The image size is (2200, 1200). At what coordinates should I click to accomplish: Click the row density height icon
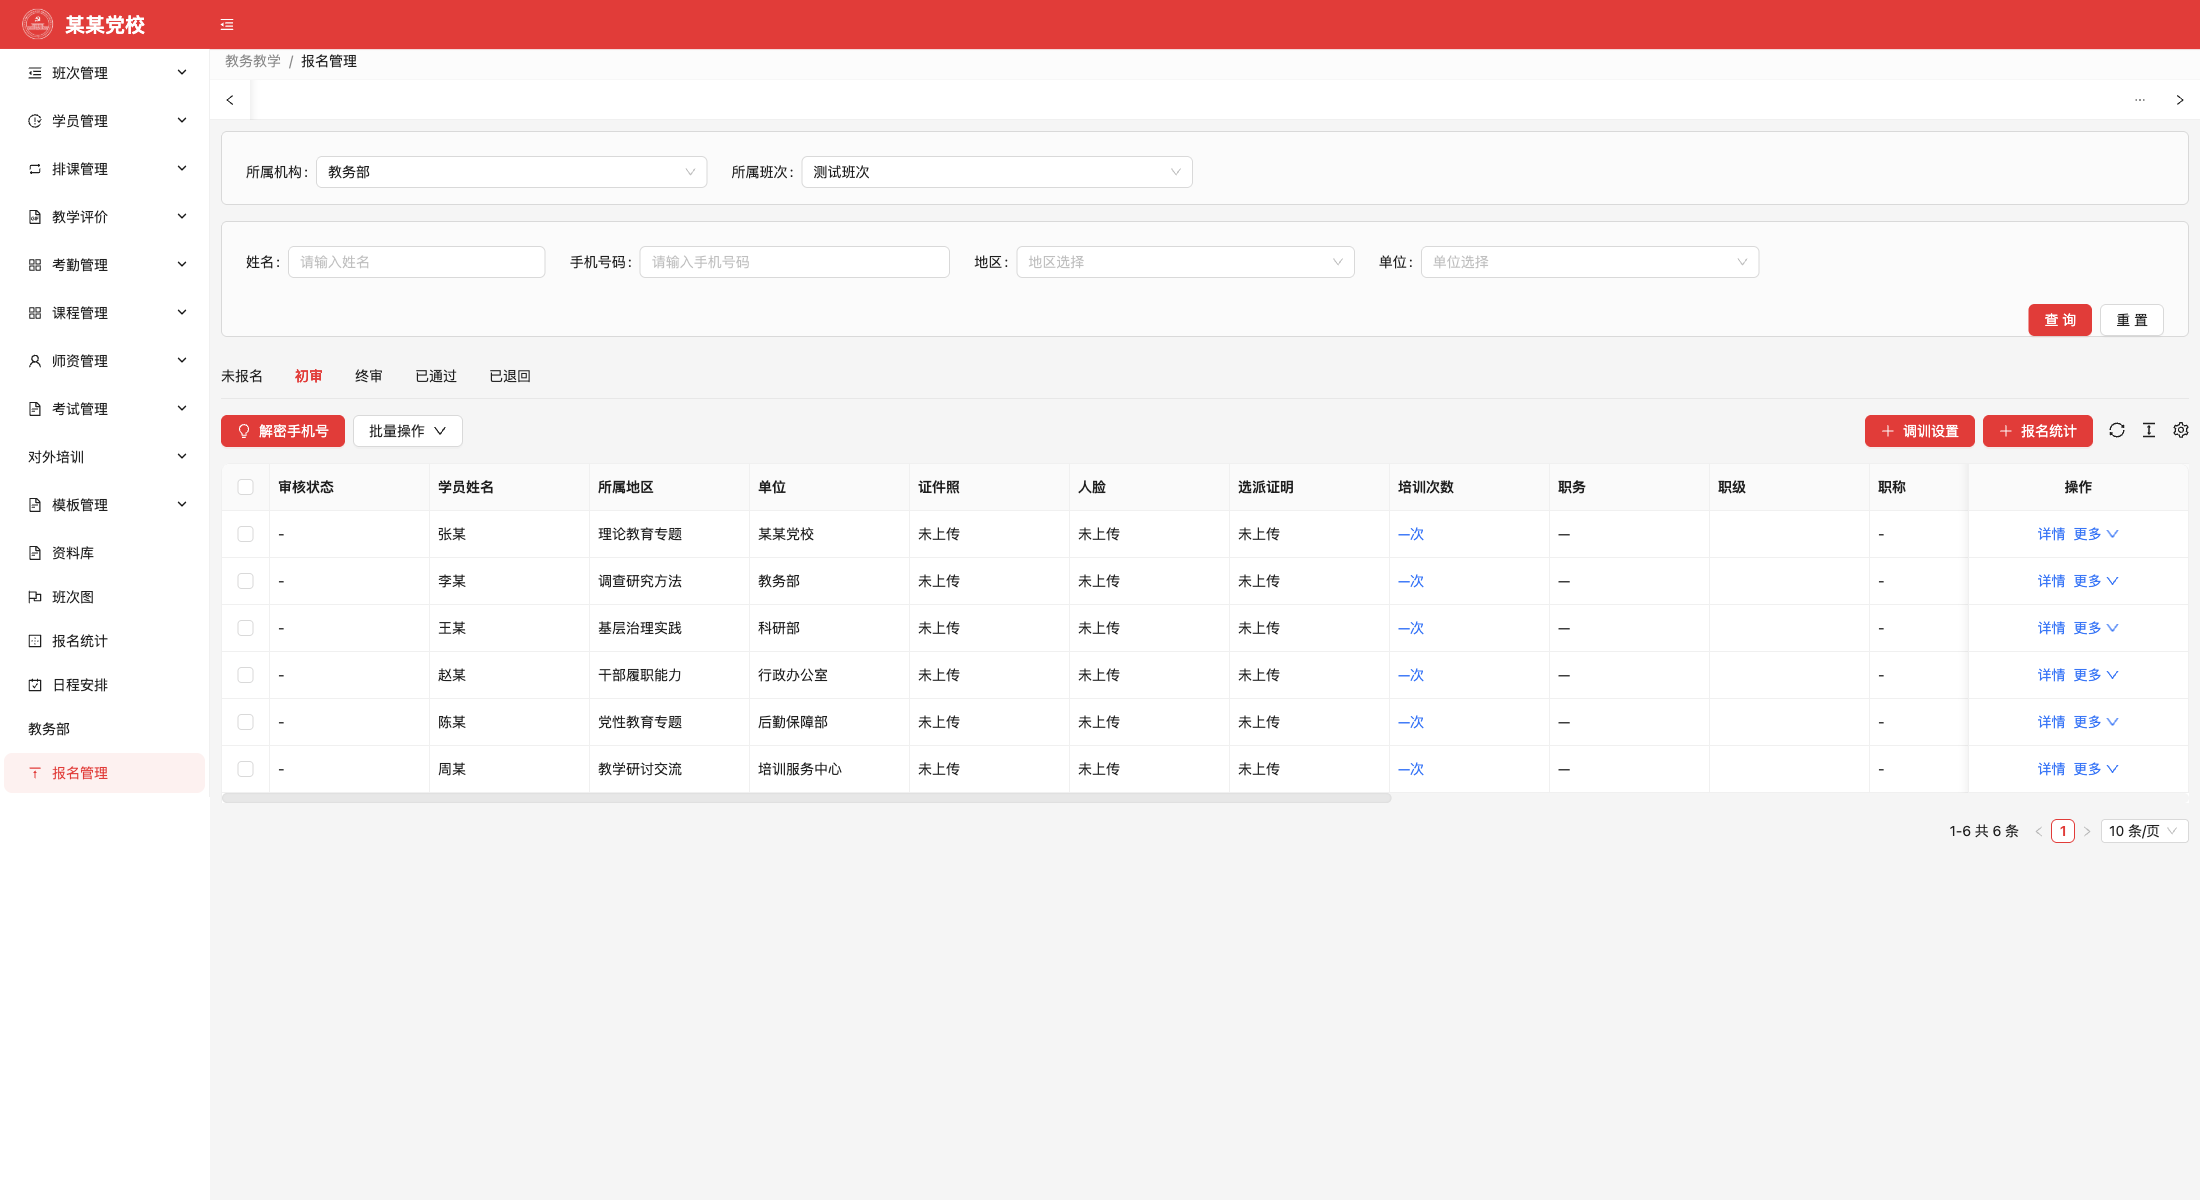[x=2149, y=430]
